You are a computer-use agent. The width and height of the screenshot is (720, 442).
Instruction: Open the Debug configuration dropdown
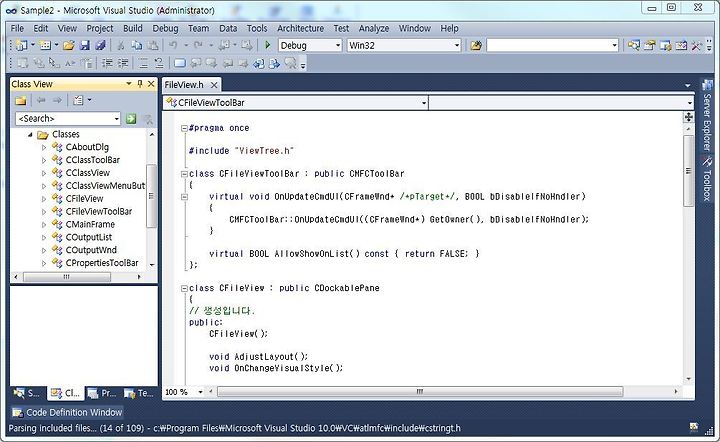pos(338,45)
